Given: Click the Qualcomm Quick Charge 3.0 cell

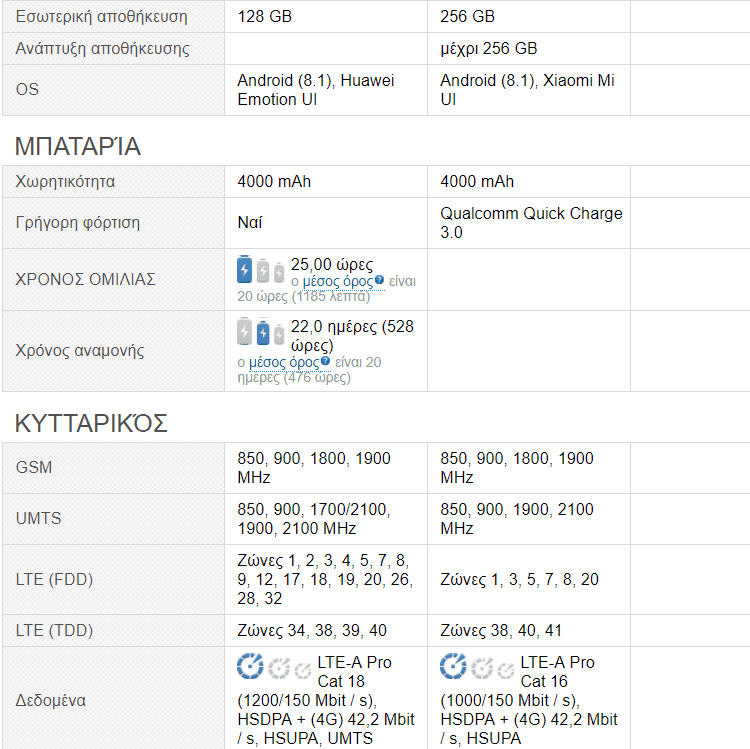Looking at the screenshot, I should click(529, 223).
